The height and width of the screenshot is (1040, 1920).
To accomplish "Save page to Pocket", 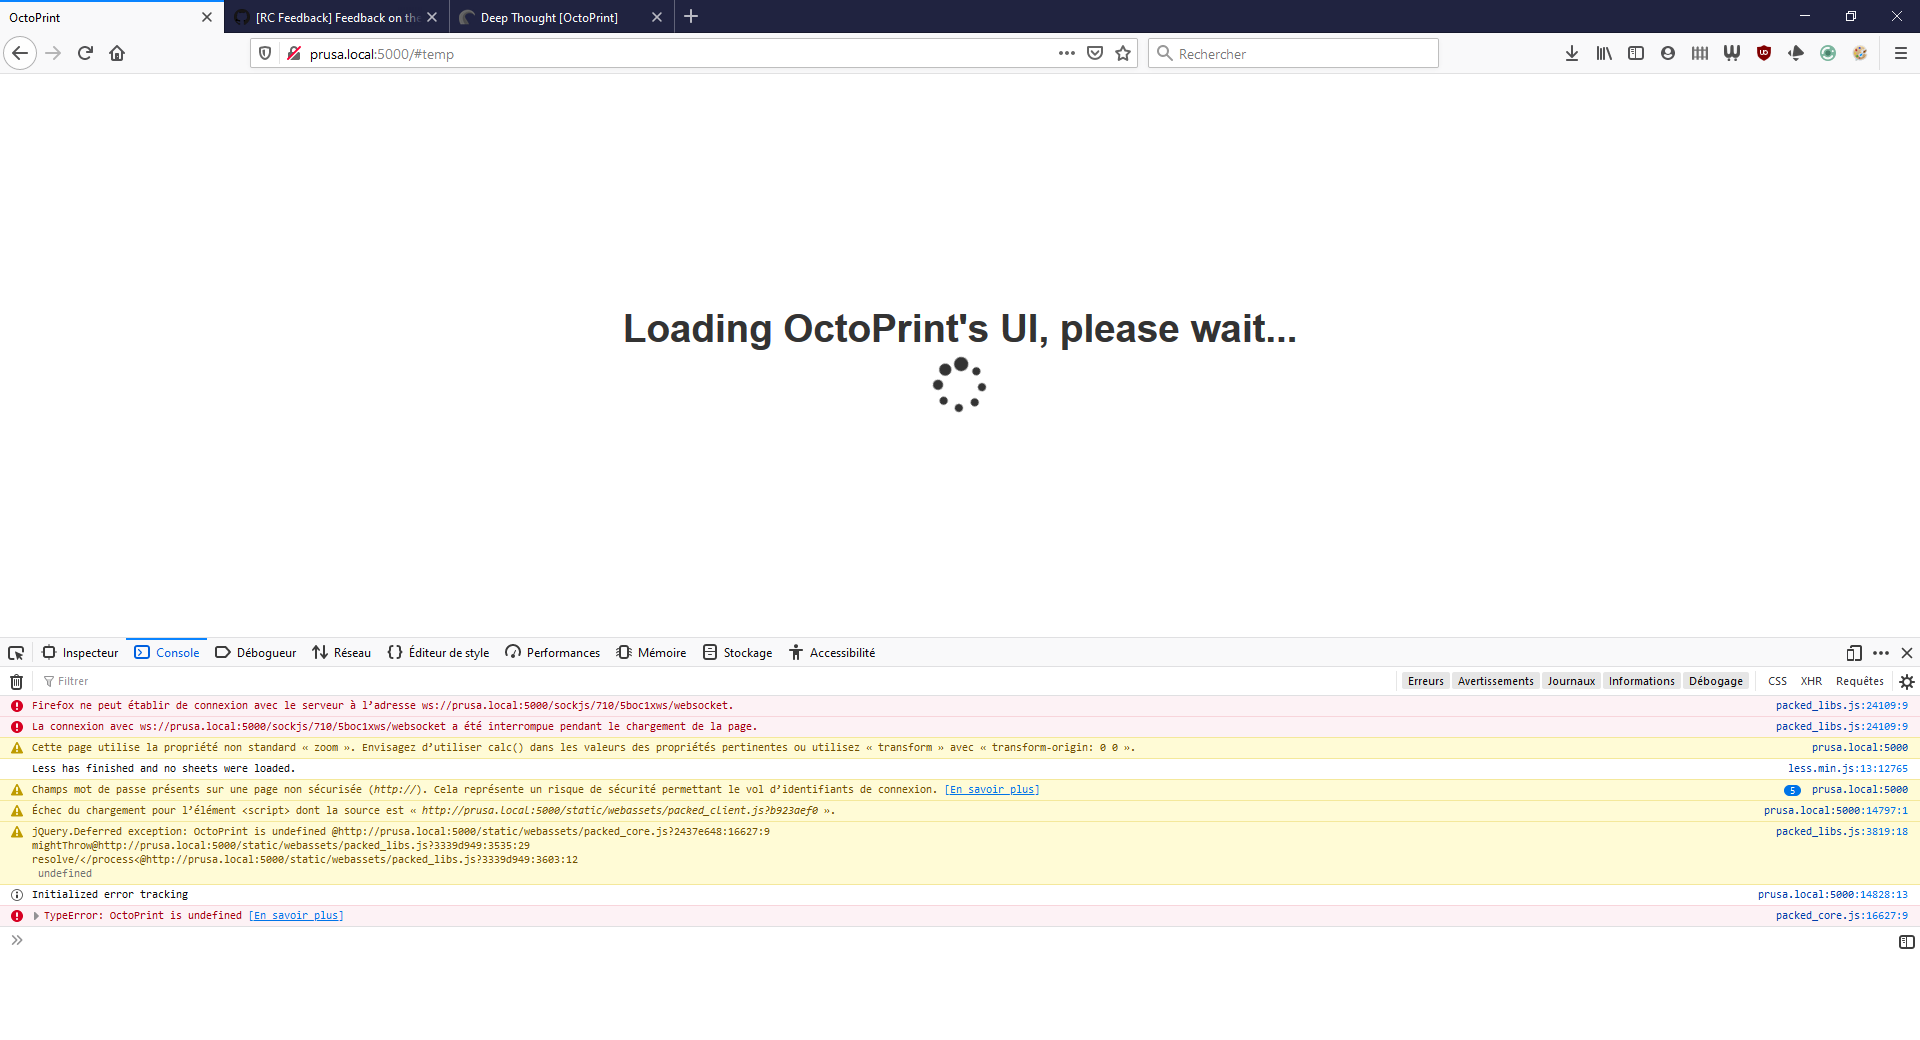I will pos(1095,53).
